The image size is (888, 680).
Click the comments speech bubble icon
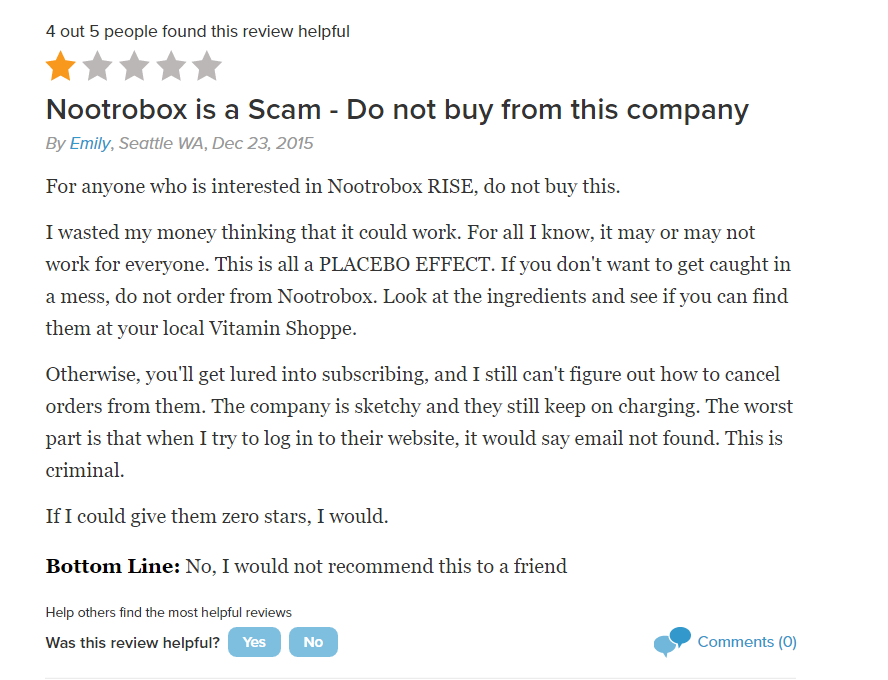click(x=672, y=641)
